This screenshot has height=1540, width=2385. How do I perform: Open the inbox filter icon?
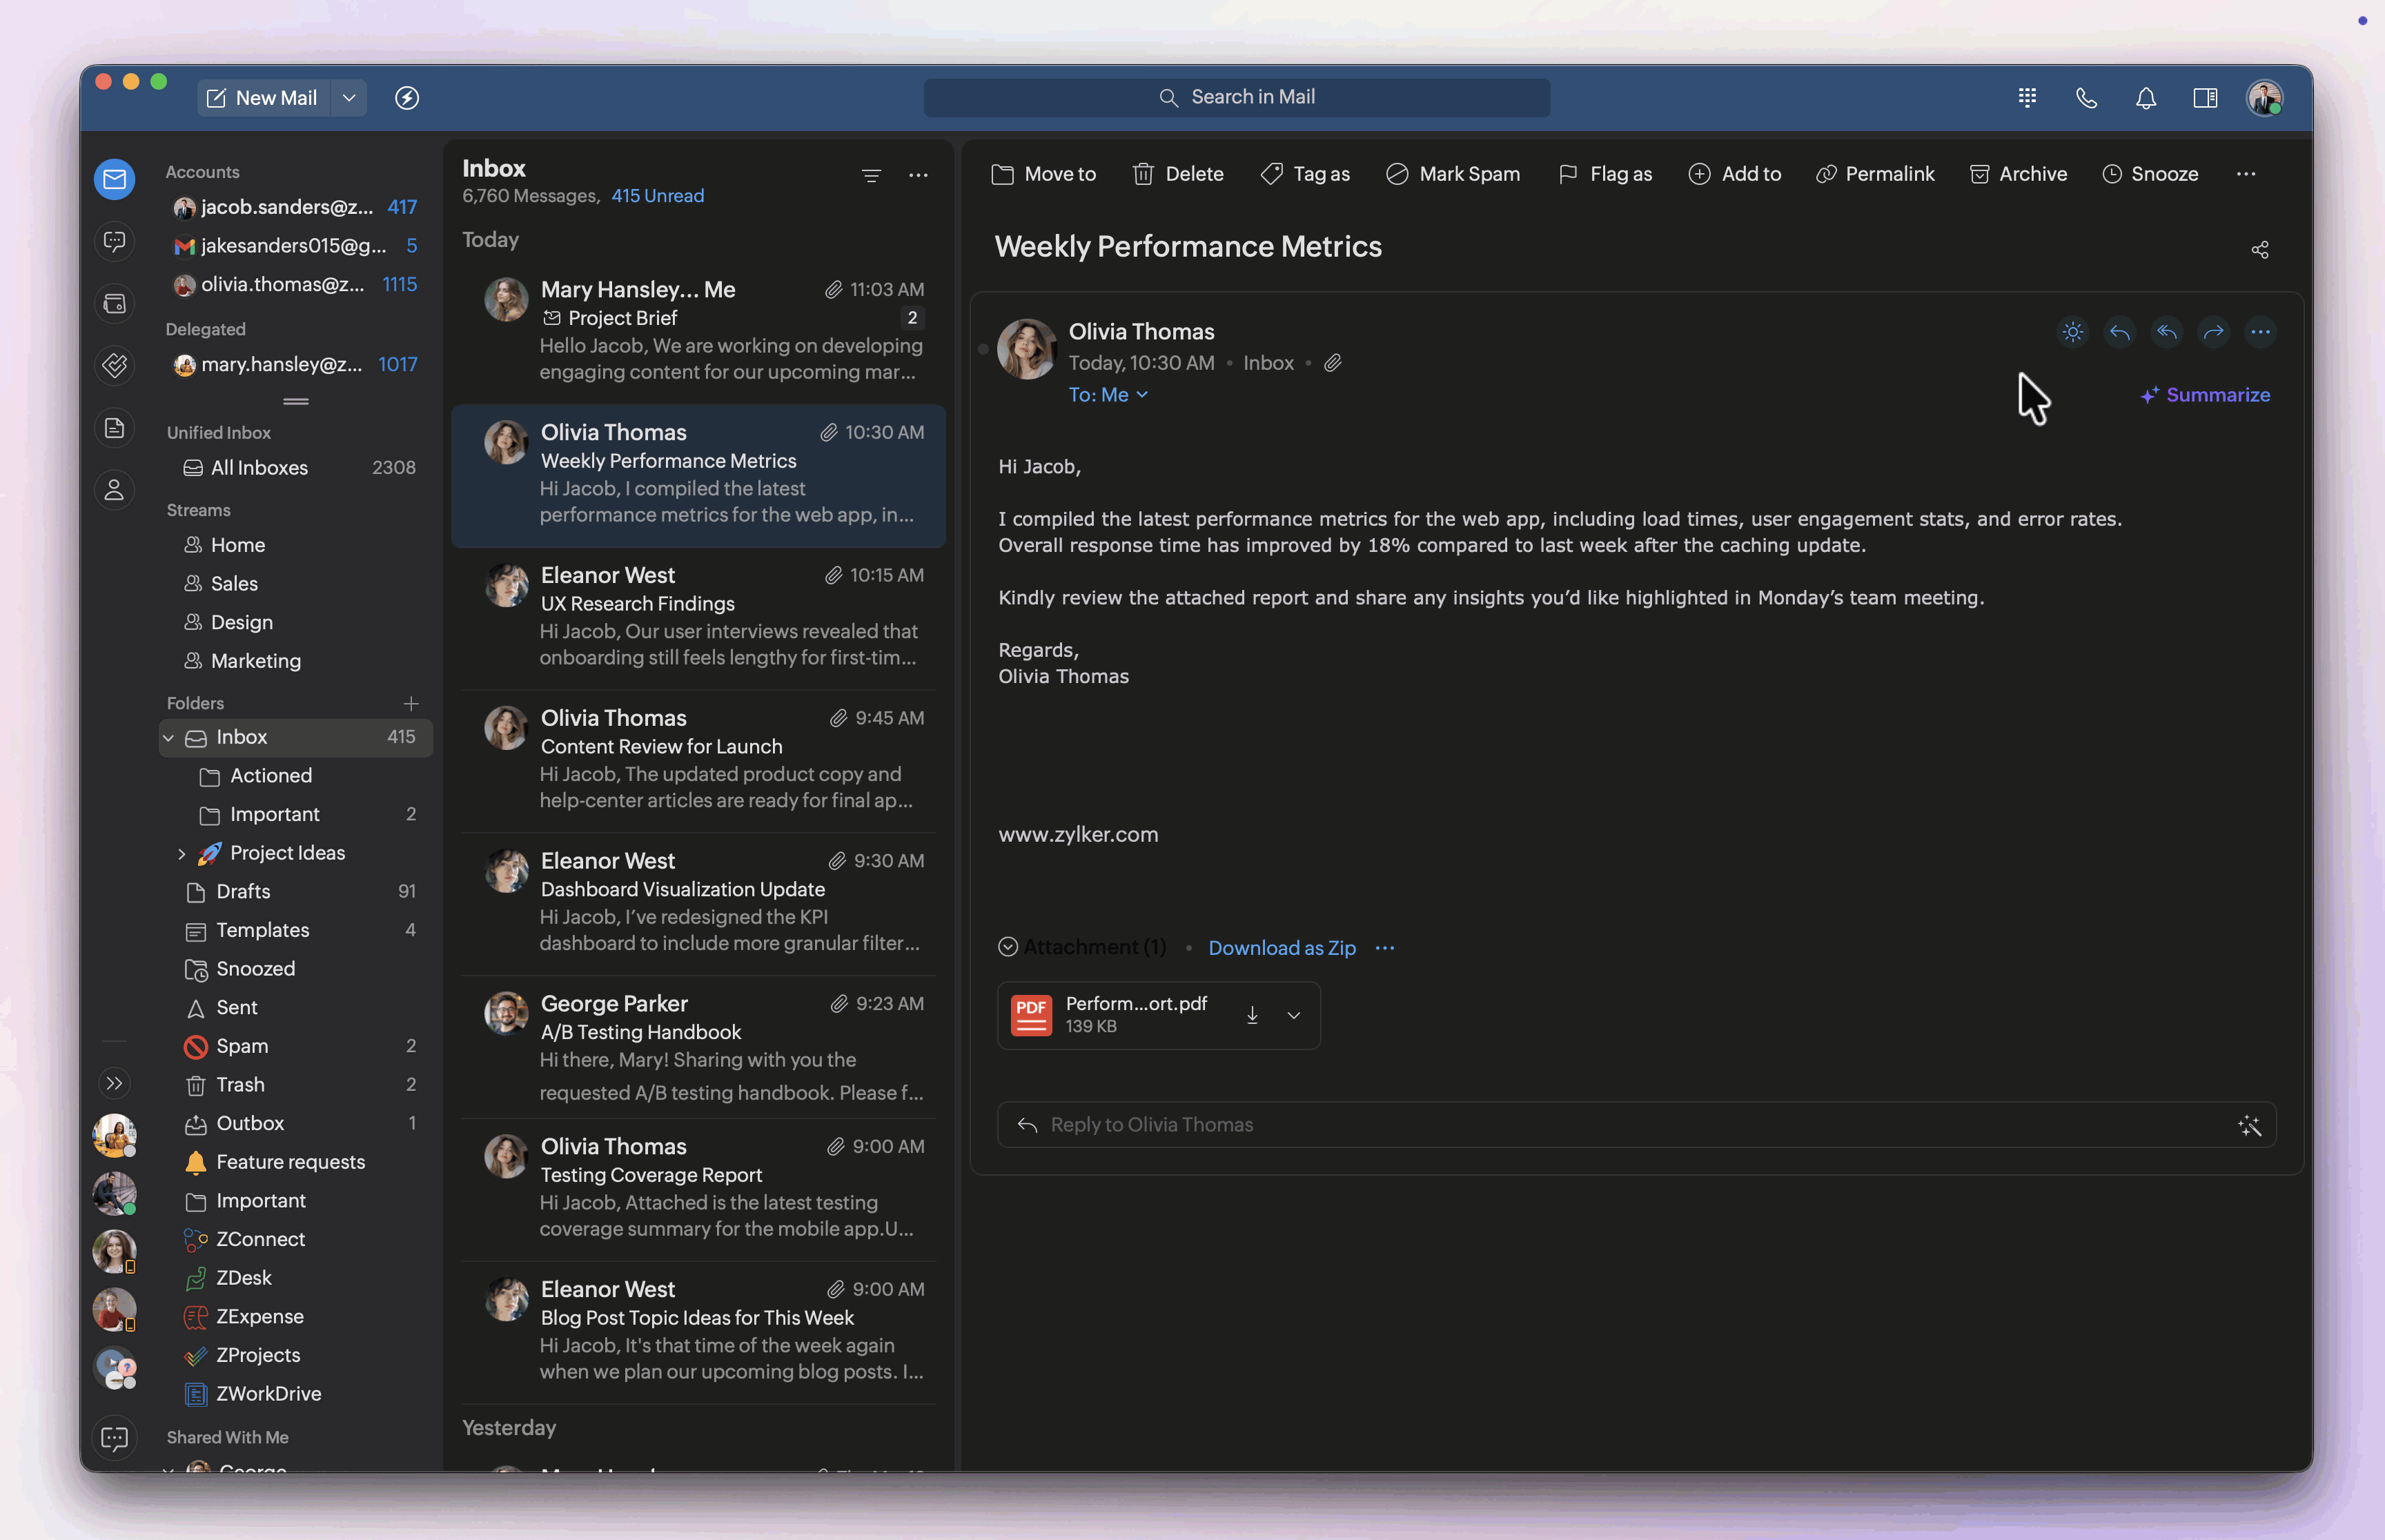[871, 176]
